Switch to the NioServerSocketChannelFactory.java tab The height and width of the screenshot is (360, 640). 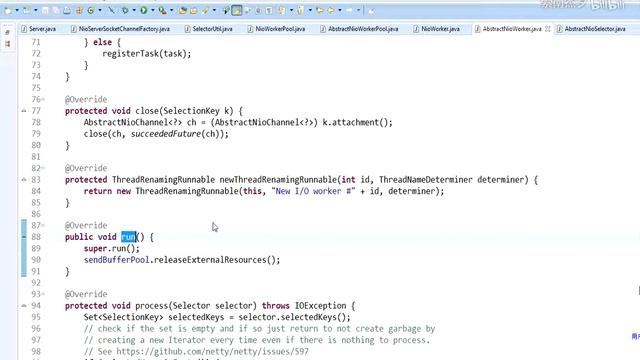click(120, 29)
